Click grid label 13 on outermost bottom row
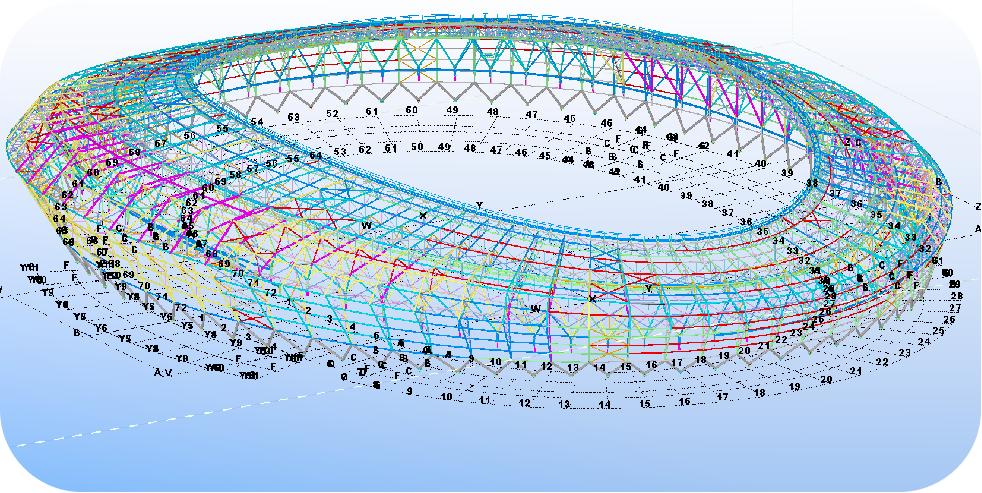 [564, 405]
